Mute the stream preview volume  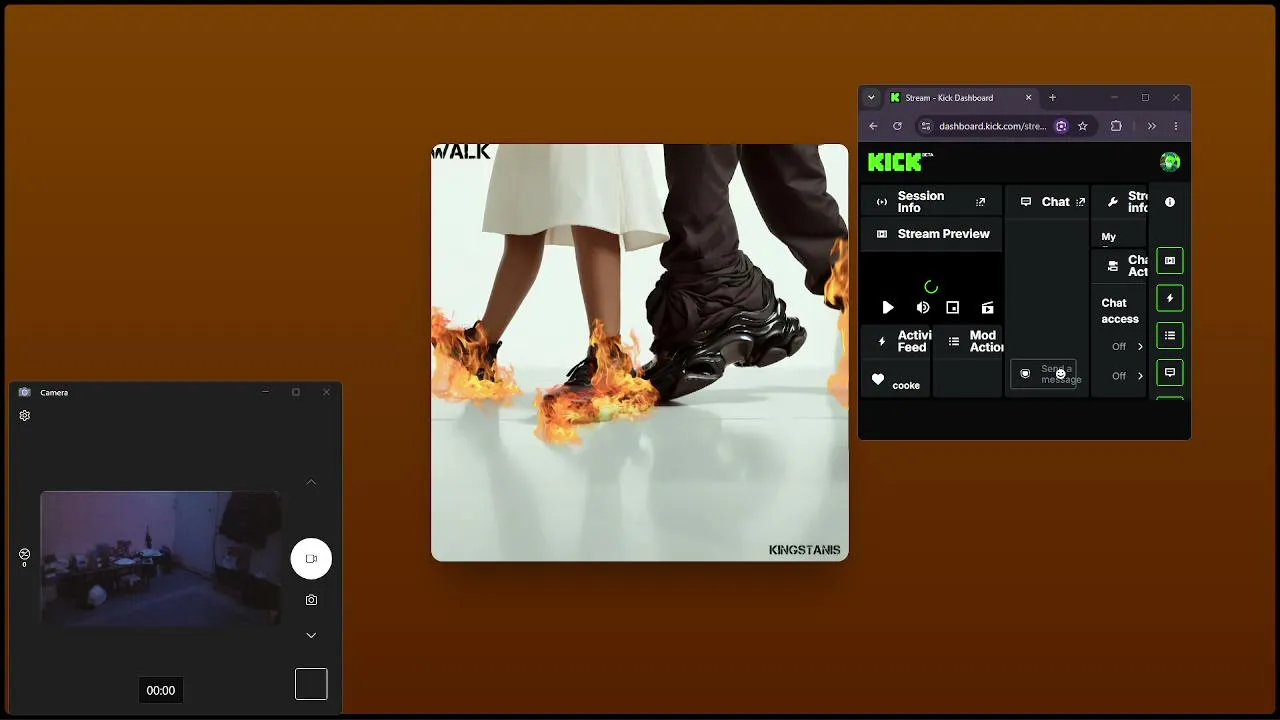(923, 308)
